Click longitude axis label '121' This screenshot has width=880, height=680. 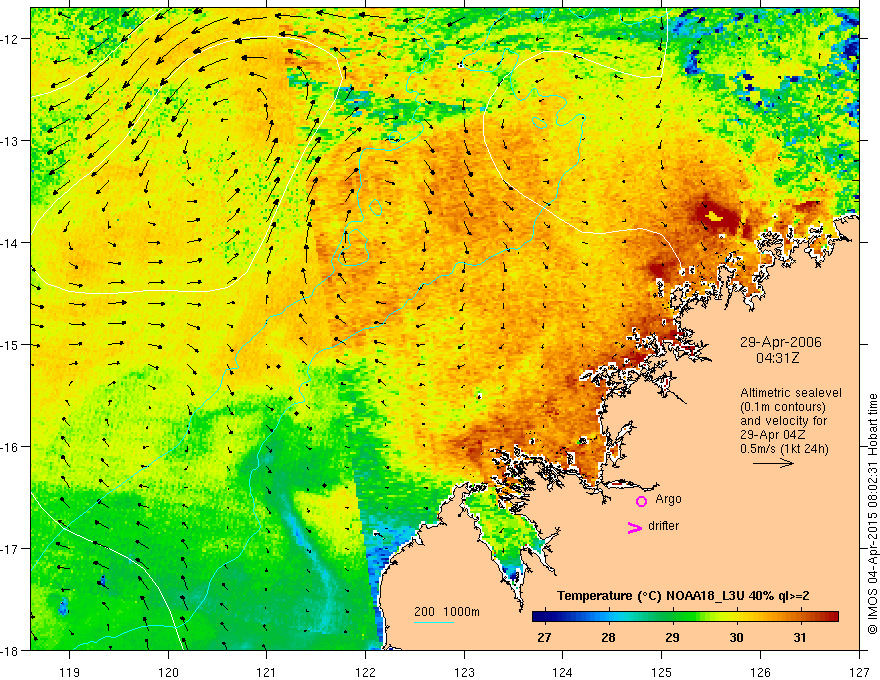coord(267,672)
